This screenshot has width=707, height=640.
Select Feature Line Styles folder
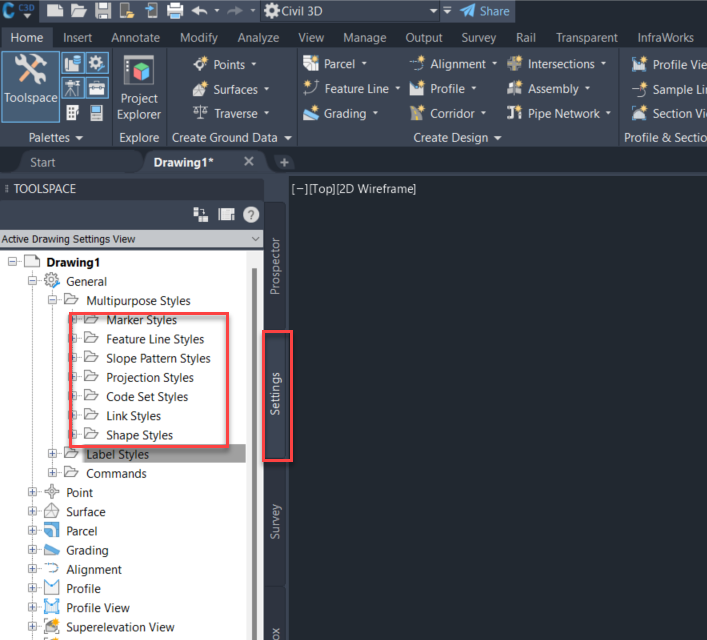pyautogui.click(x=155, y=339)
